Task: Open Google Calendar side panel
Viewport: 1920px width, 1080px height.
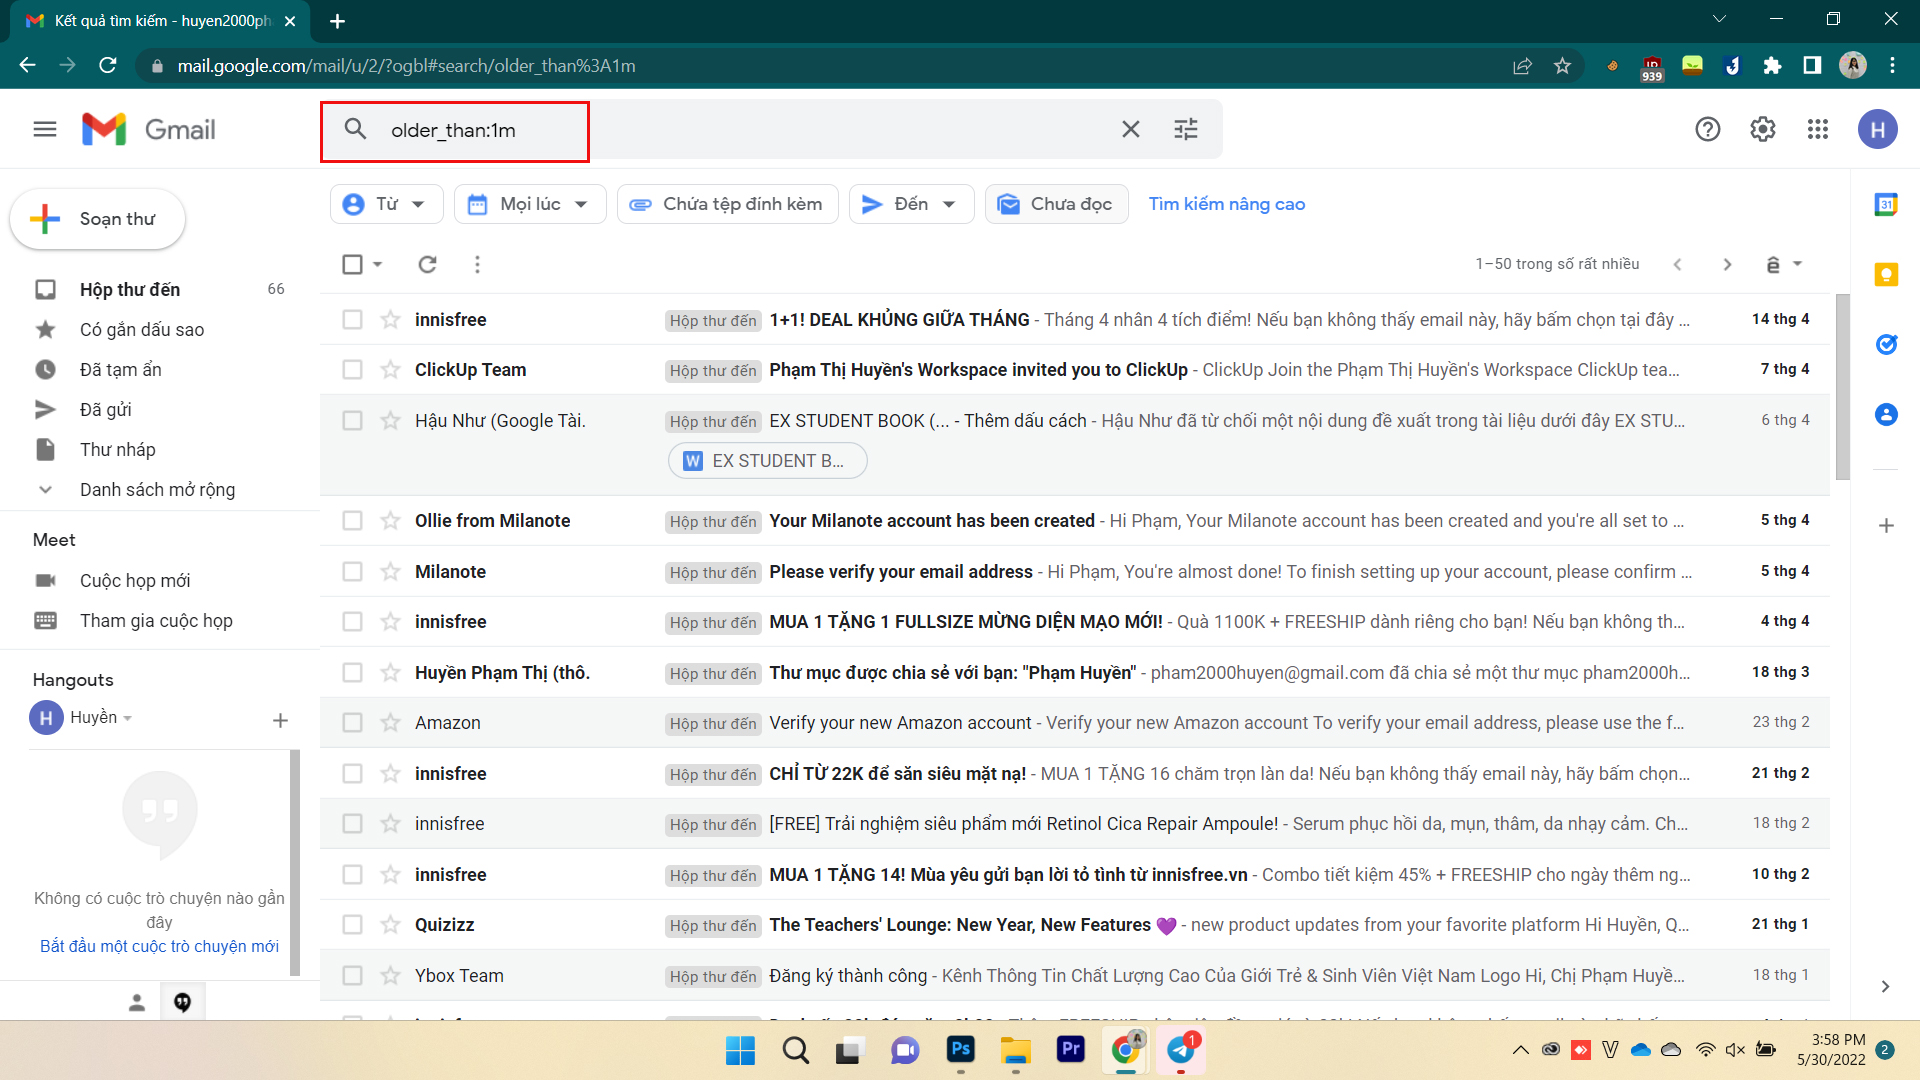Action: (x=1886, y=204)
